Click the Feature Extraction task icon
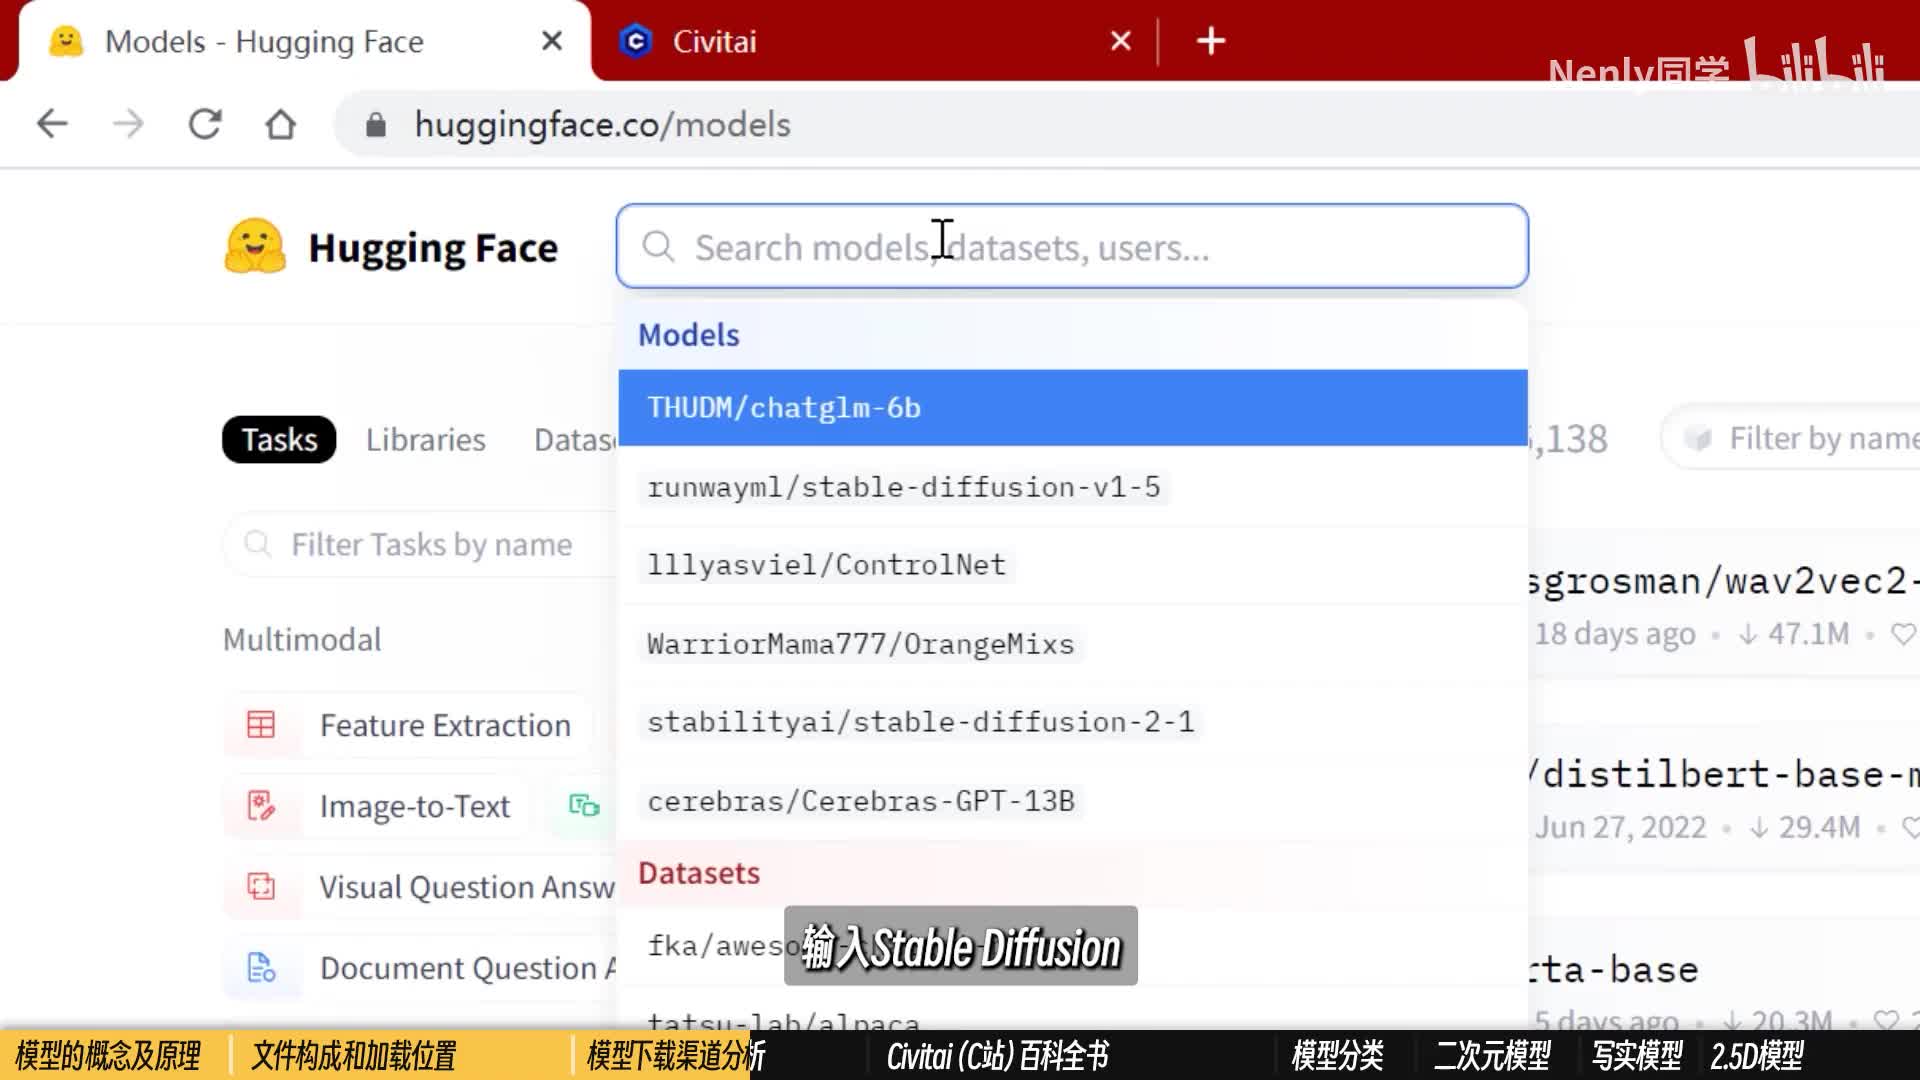The width and height of the screenshot is (1920, 1080). (261, 725)
